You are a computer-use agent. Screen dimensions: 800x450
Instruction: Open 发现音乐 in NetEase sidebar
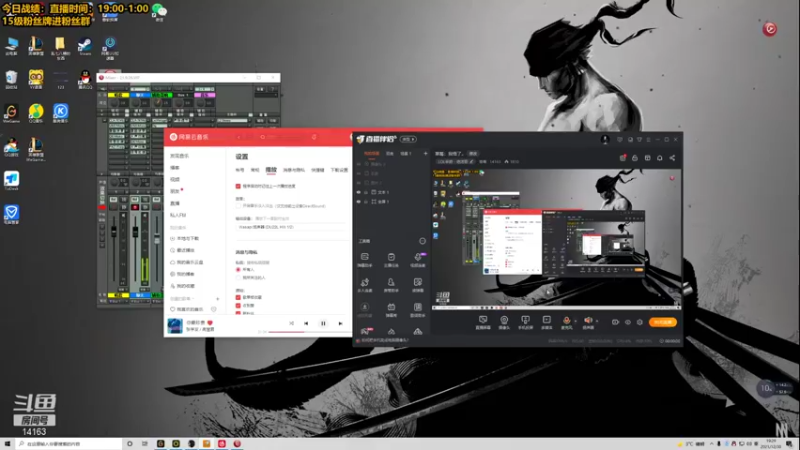point(179,156)
